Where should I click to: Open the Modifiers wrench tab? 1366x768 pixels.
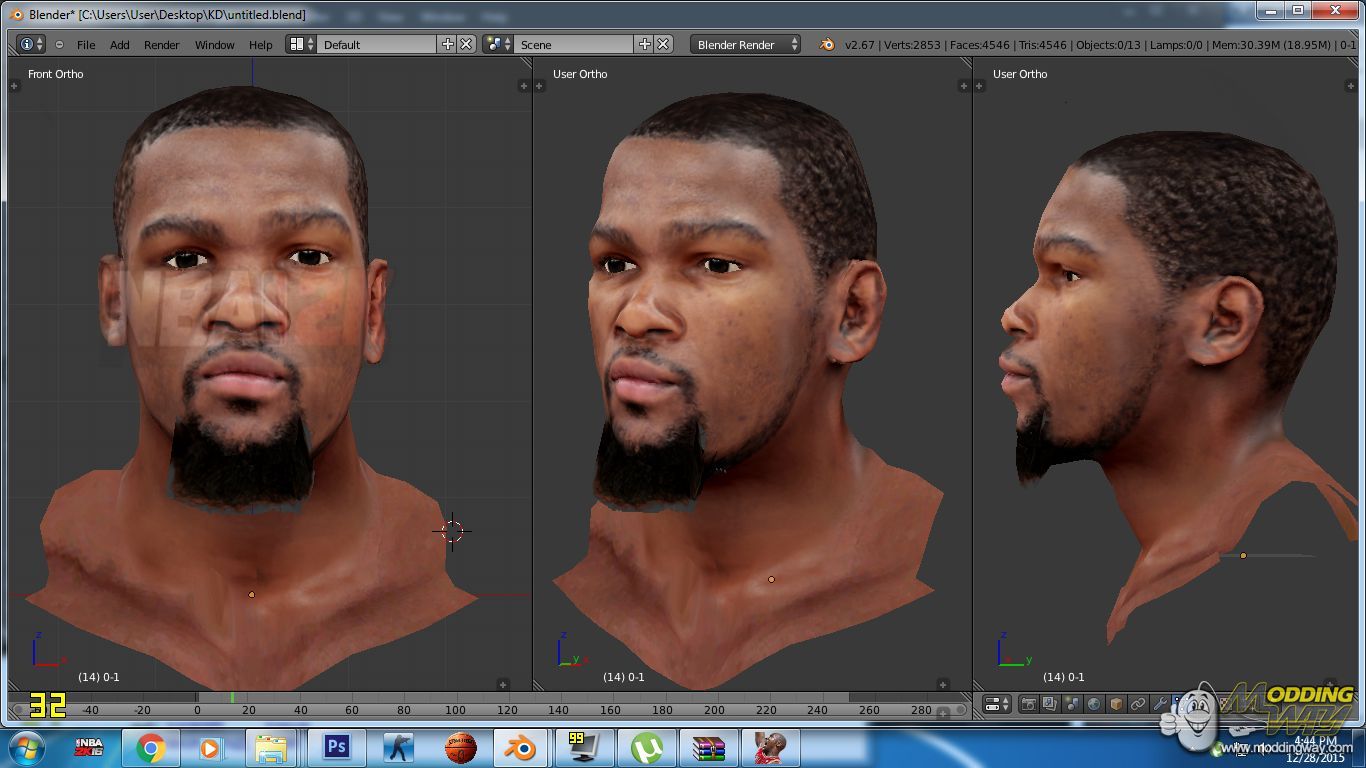pyautogui.click(x=1160, y=704)
